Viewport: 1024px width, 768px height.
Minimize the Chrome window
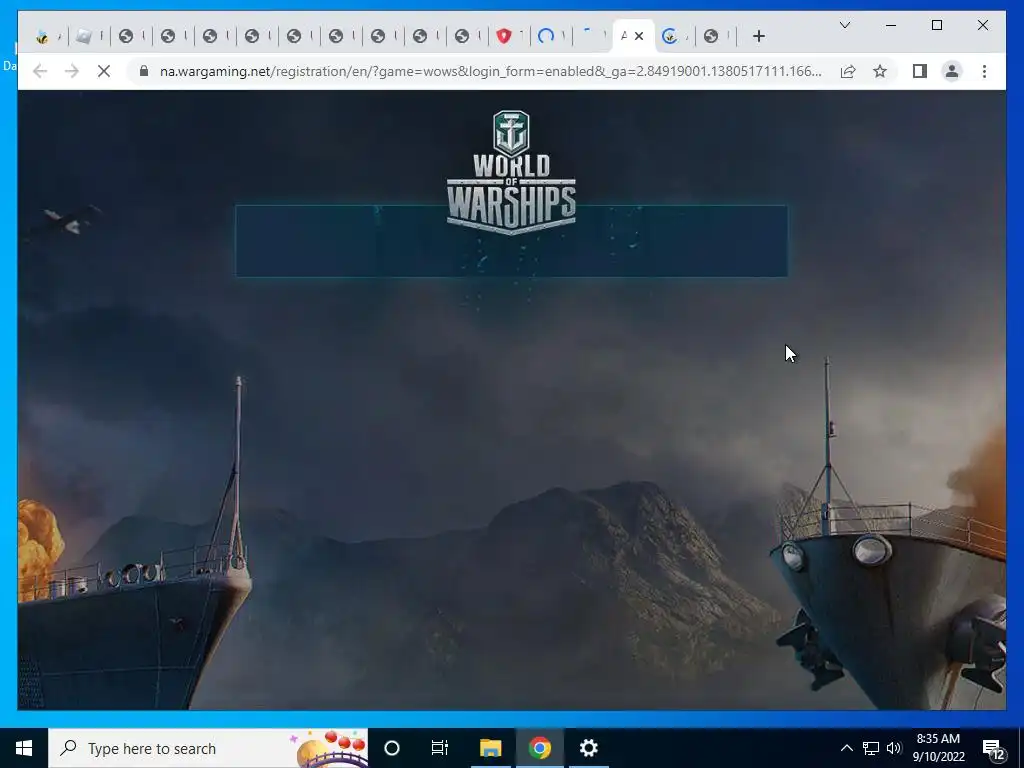891,25
